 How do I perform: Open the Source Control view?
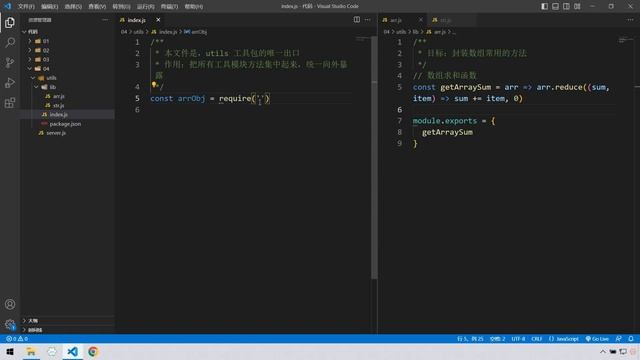pyautogui.click(x=10, y=62)
